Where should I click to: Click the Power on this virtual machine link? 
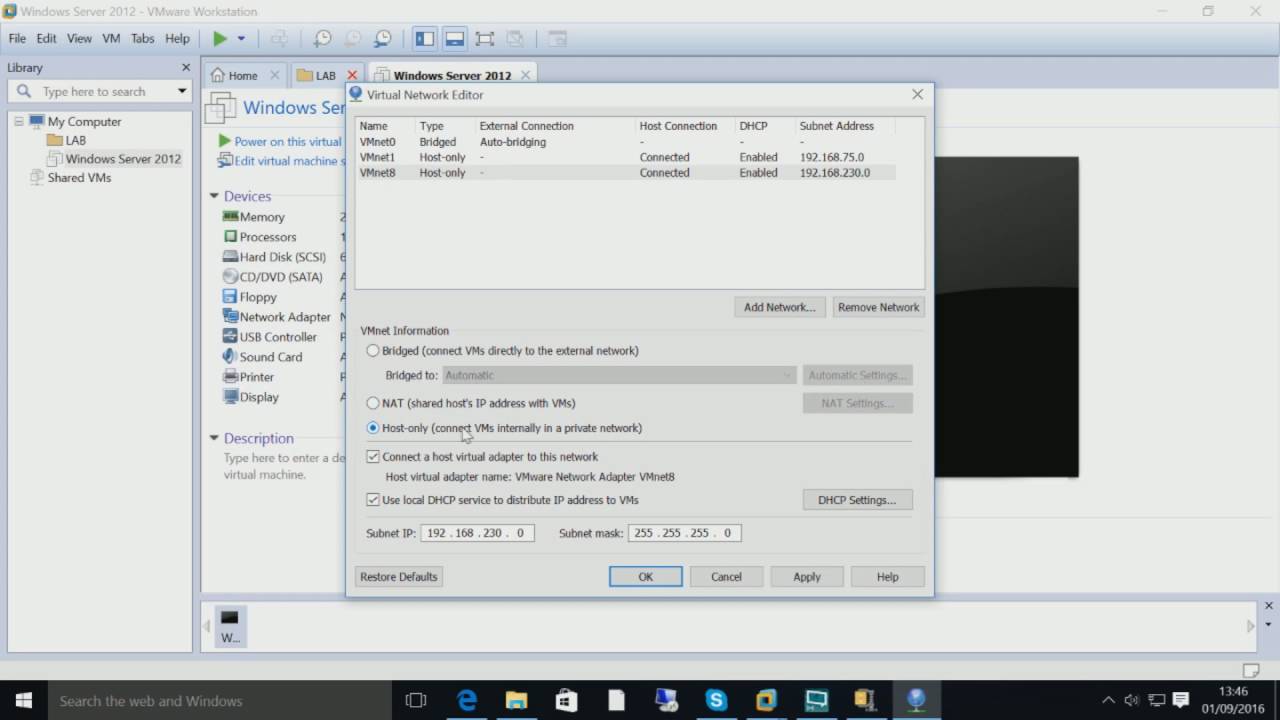click(x=288, y=141)
